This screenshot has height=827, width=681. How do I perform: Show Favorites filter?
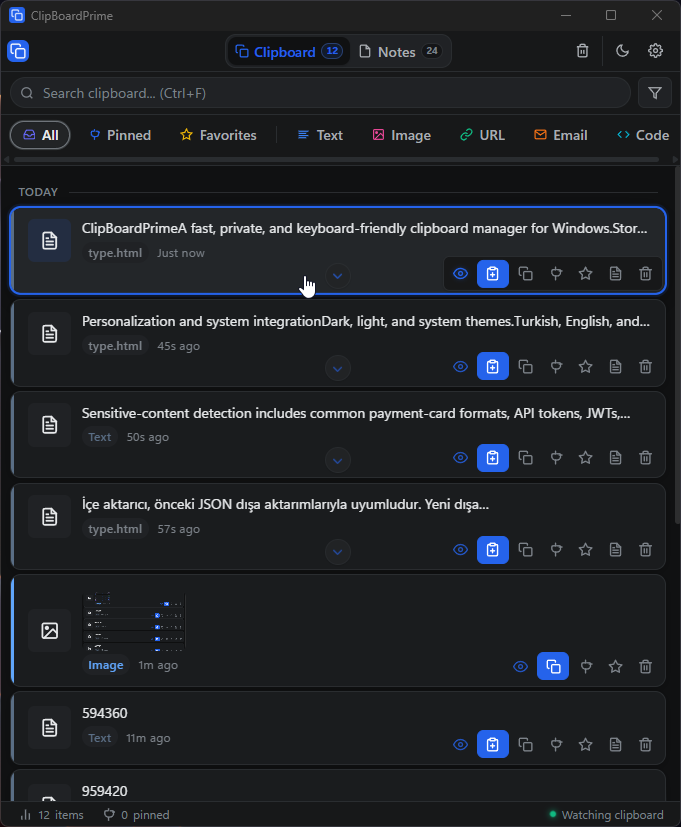pos(218,135)
